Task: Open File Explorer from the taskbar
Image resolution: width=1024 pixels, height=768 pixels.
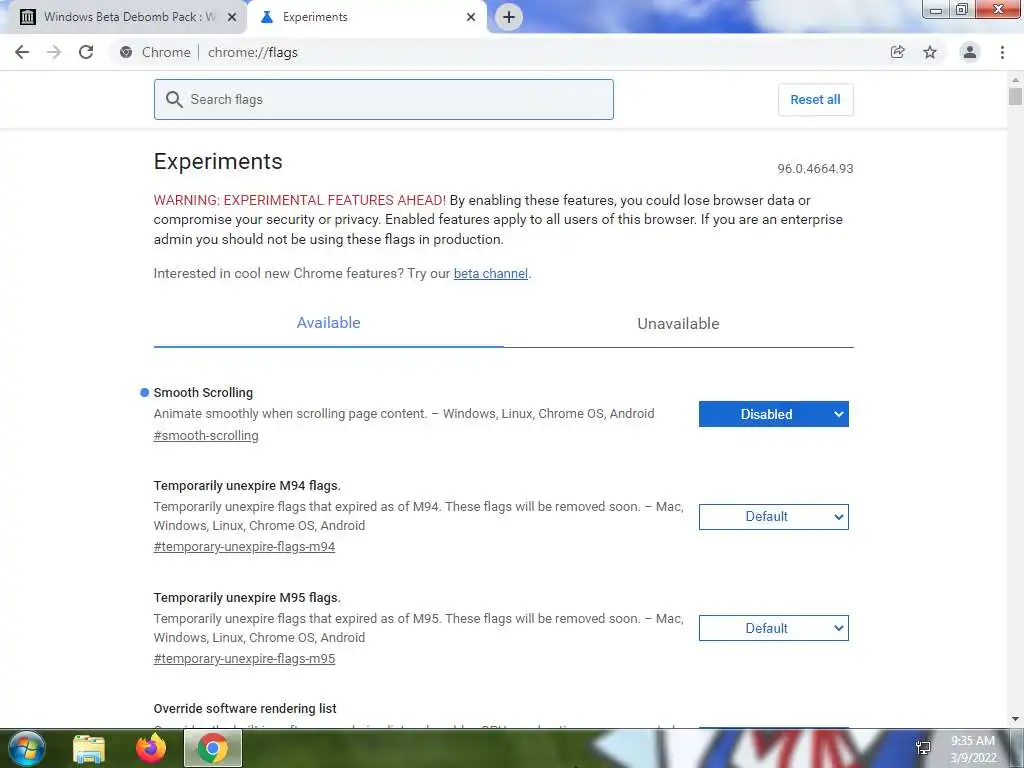Action: 89,749
